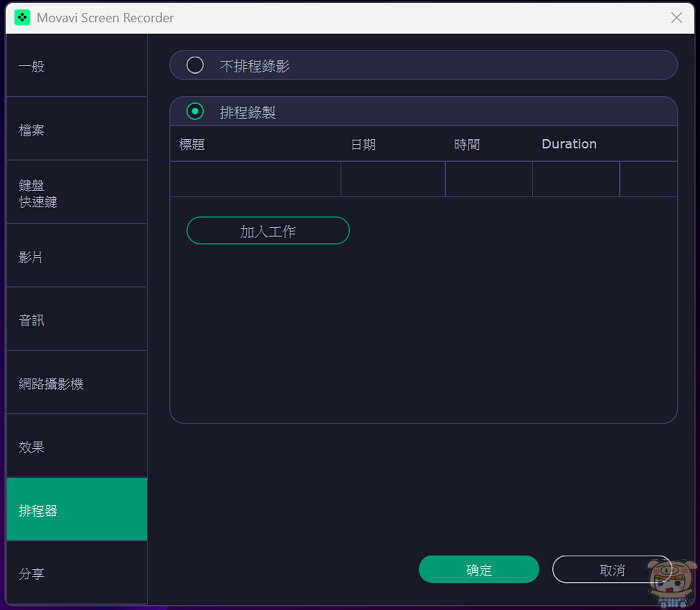Click the Duration column header
This screenshot has width=700, height=610.
tap(569, 144)
